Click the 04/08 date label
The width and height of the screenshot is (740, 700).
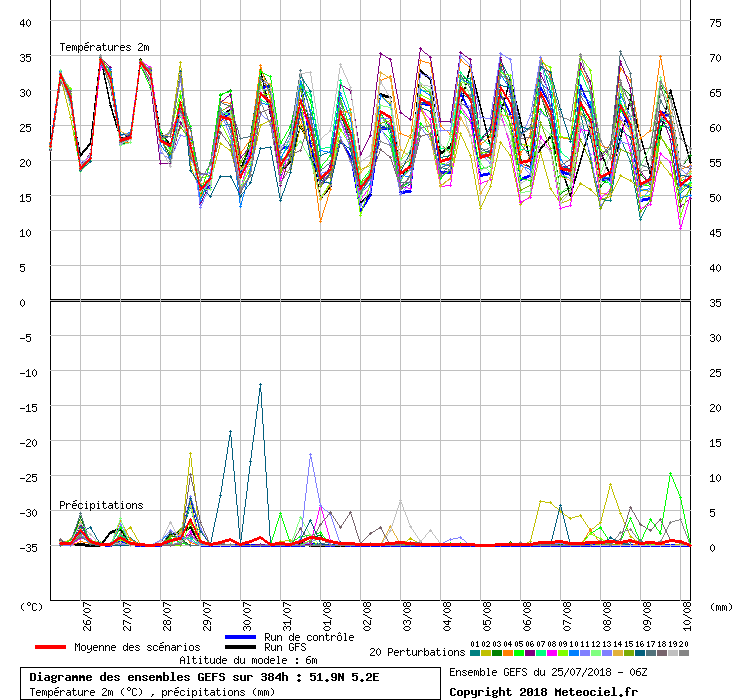click(447, 616)
